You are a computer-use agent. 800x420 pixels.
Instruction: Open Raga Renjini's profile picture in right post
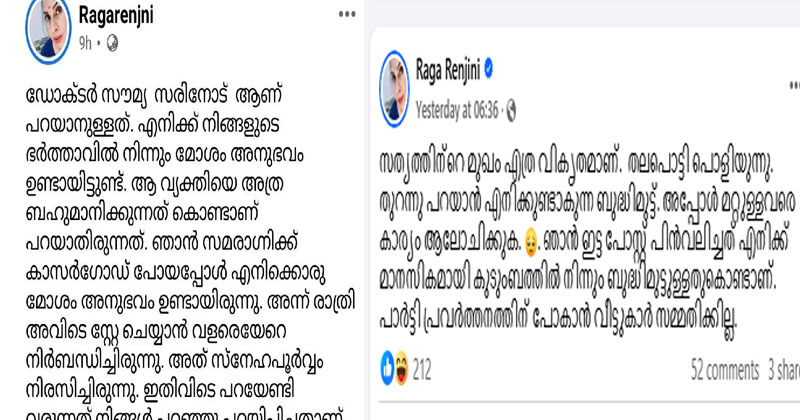click(394, 89)
